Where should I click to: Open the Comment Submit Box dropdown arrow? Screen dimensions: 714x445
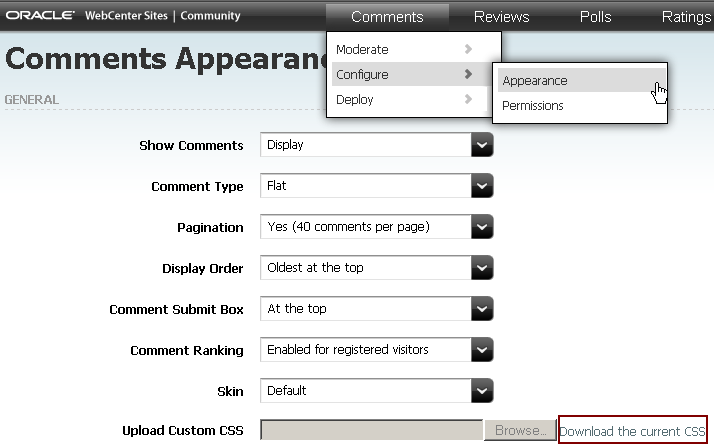point(482,309)
